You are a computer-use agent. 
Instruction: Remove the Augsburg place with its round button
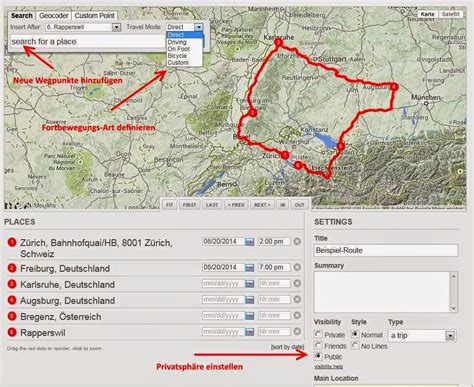click(297, 299)
